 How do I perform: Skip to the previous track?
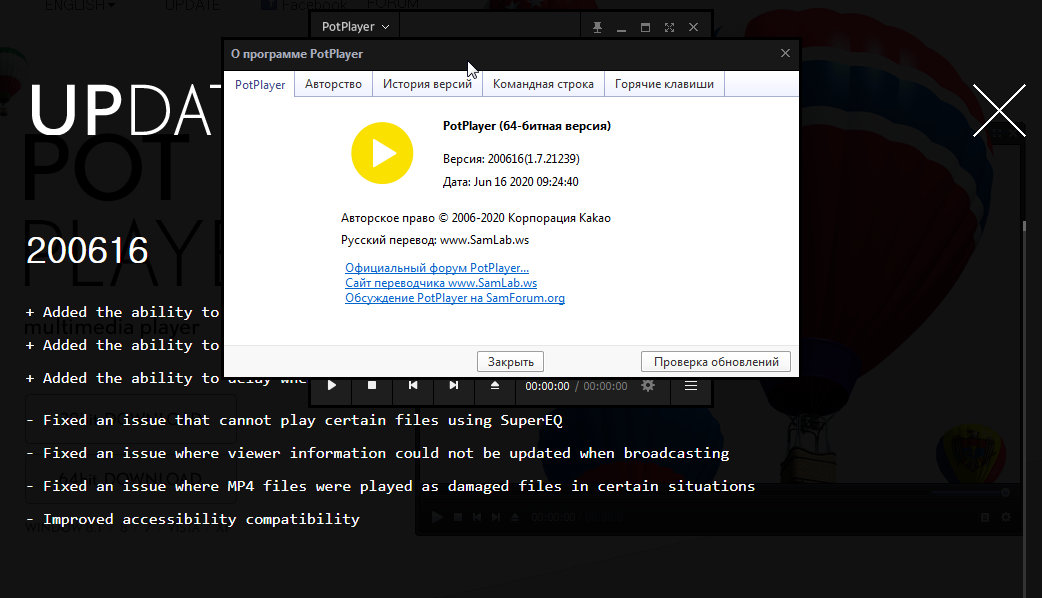click(413, 385)
